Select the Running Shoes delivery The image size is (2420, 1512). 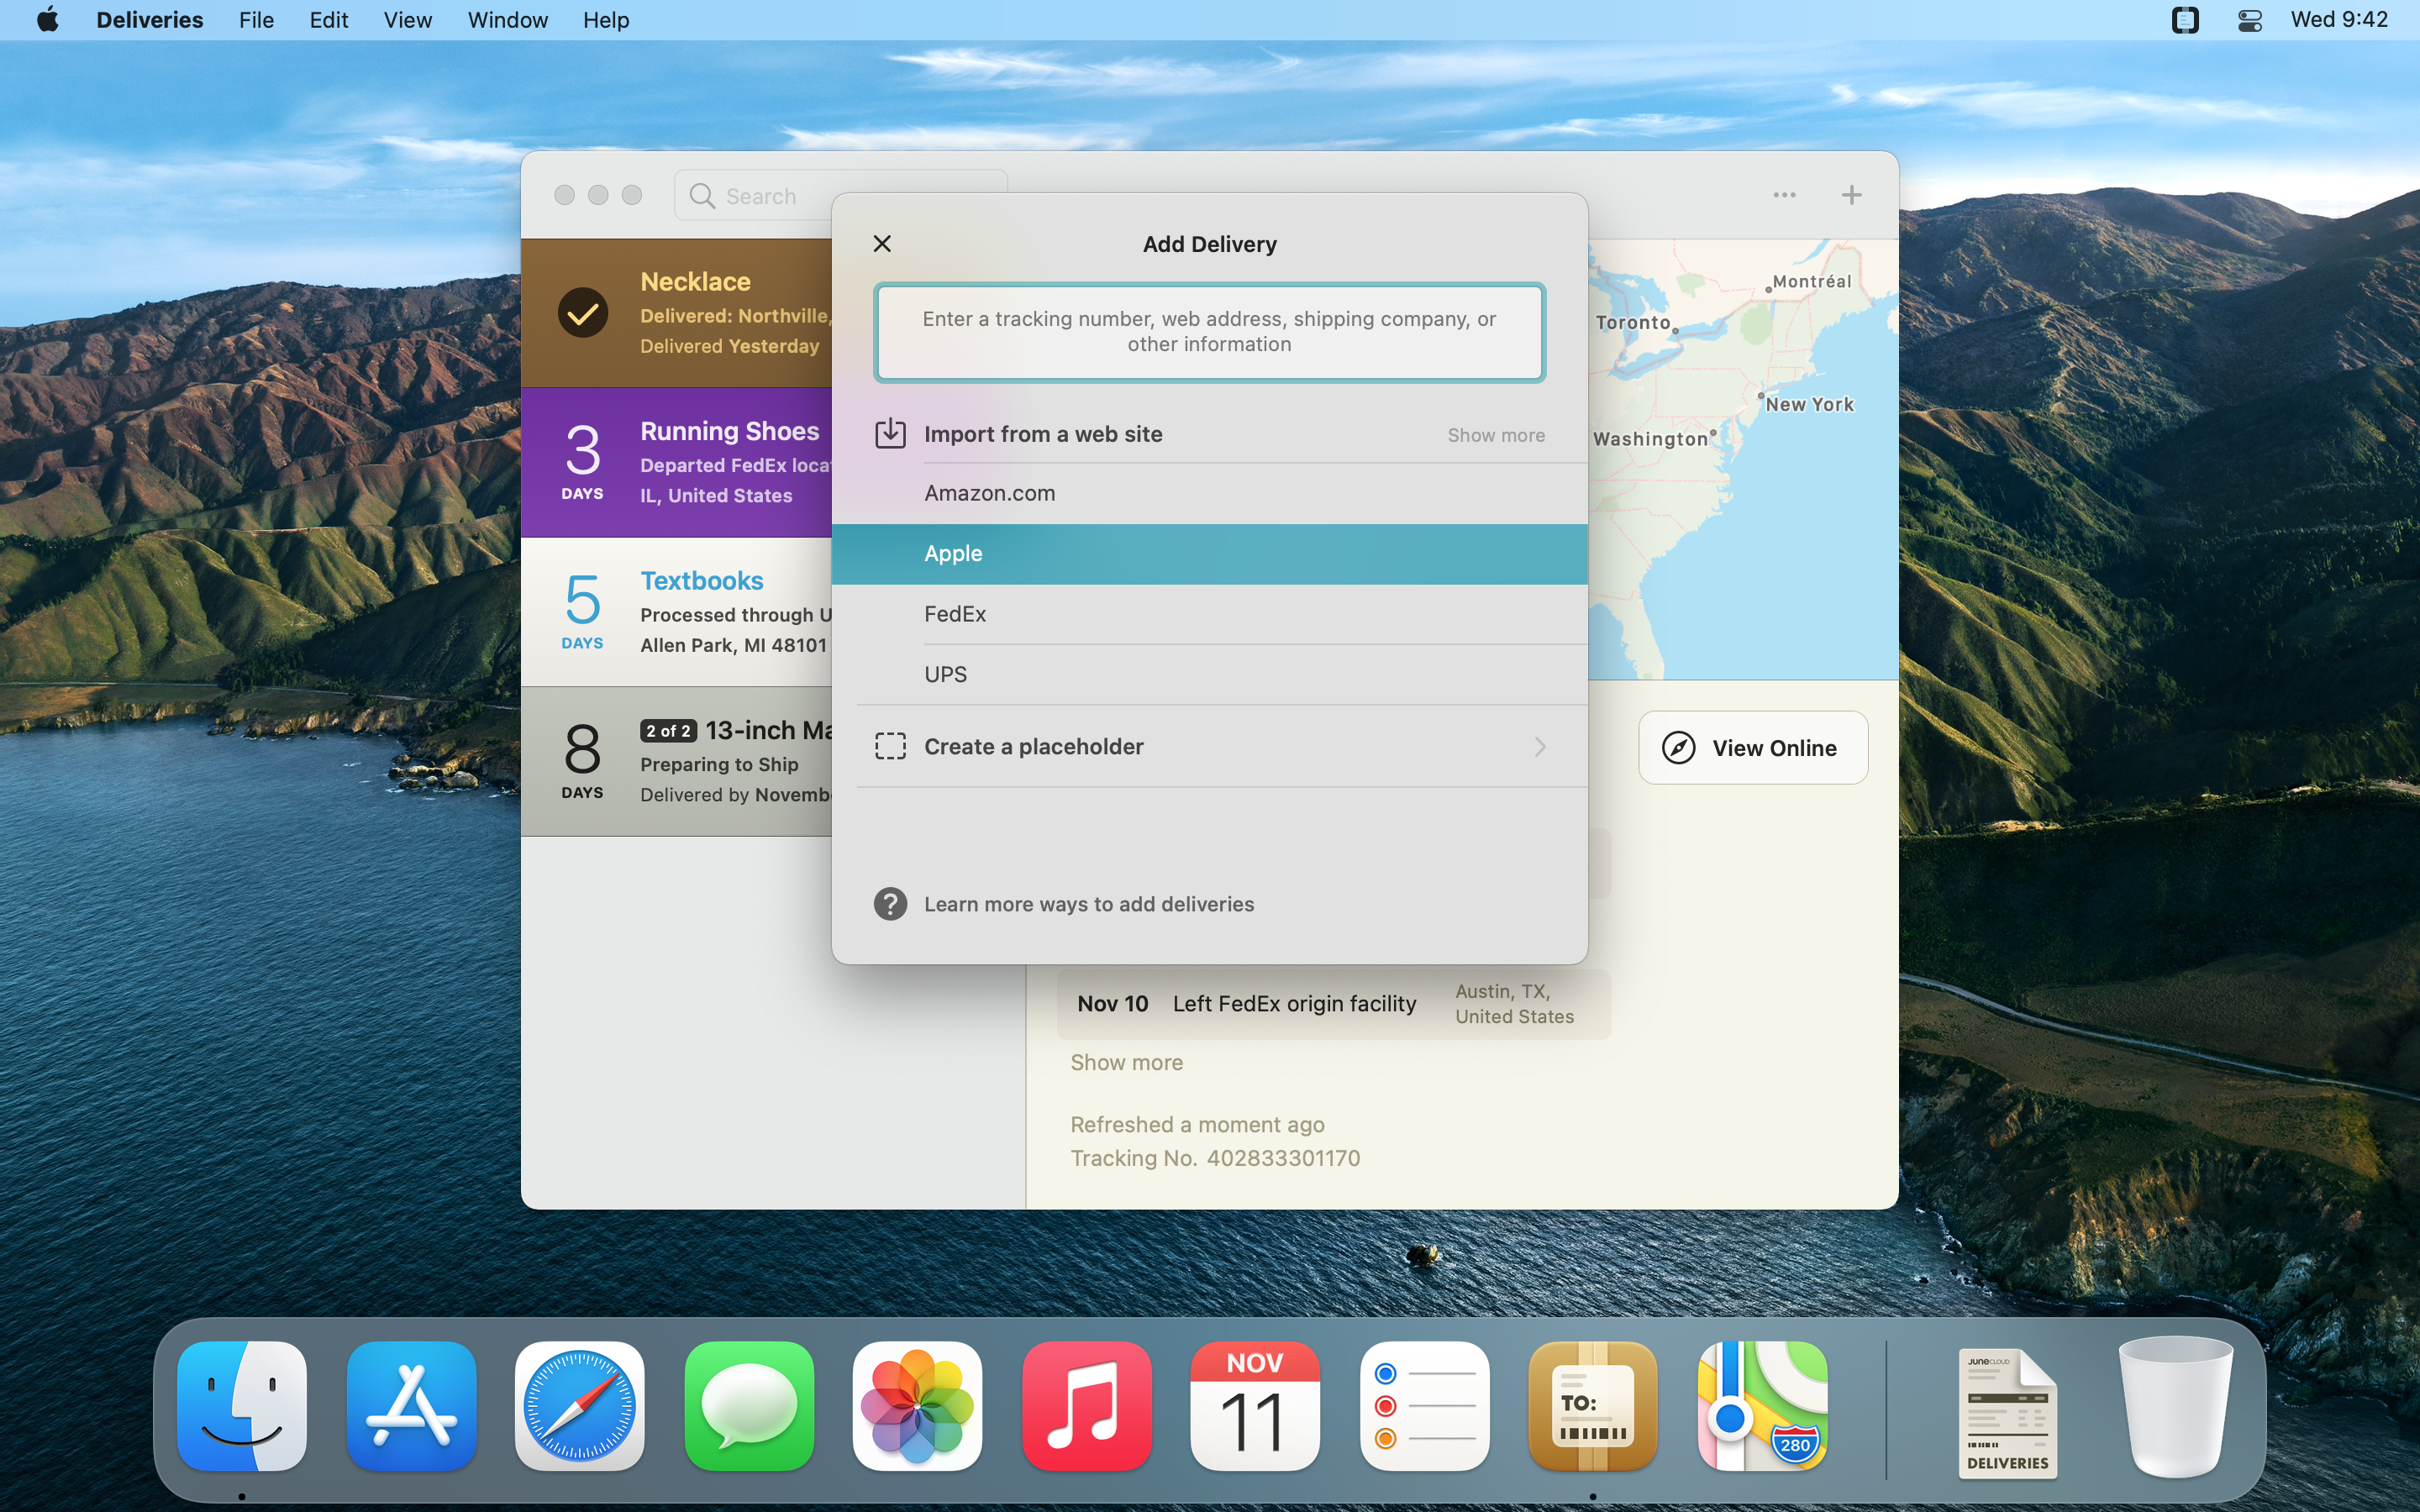[x=676, y=462]
